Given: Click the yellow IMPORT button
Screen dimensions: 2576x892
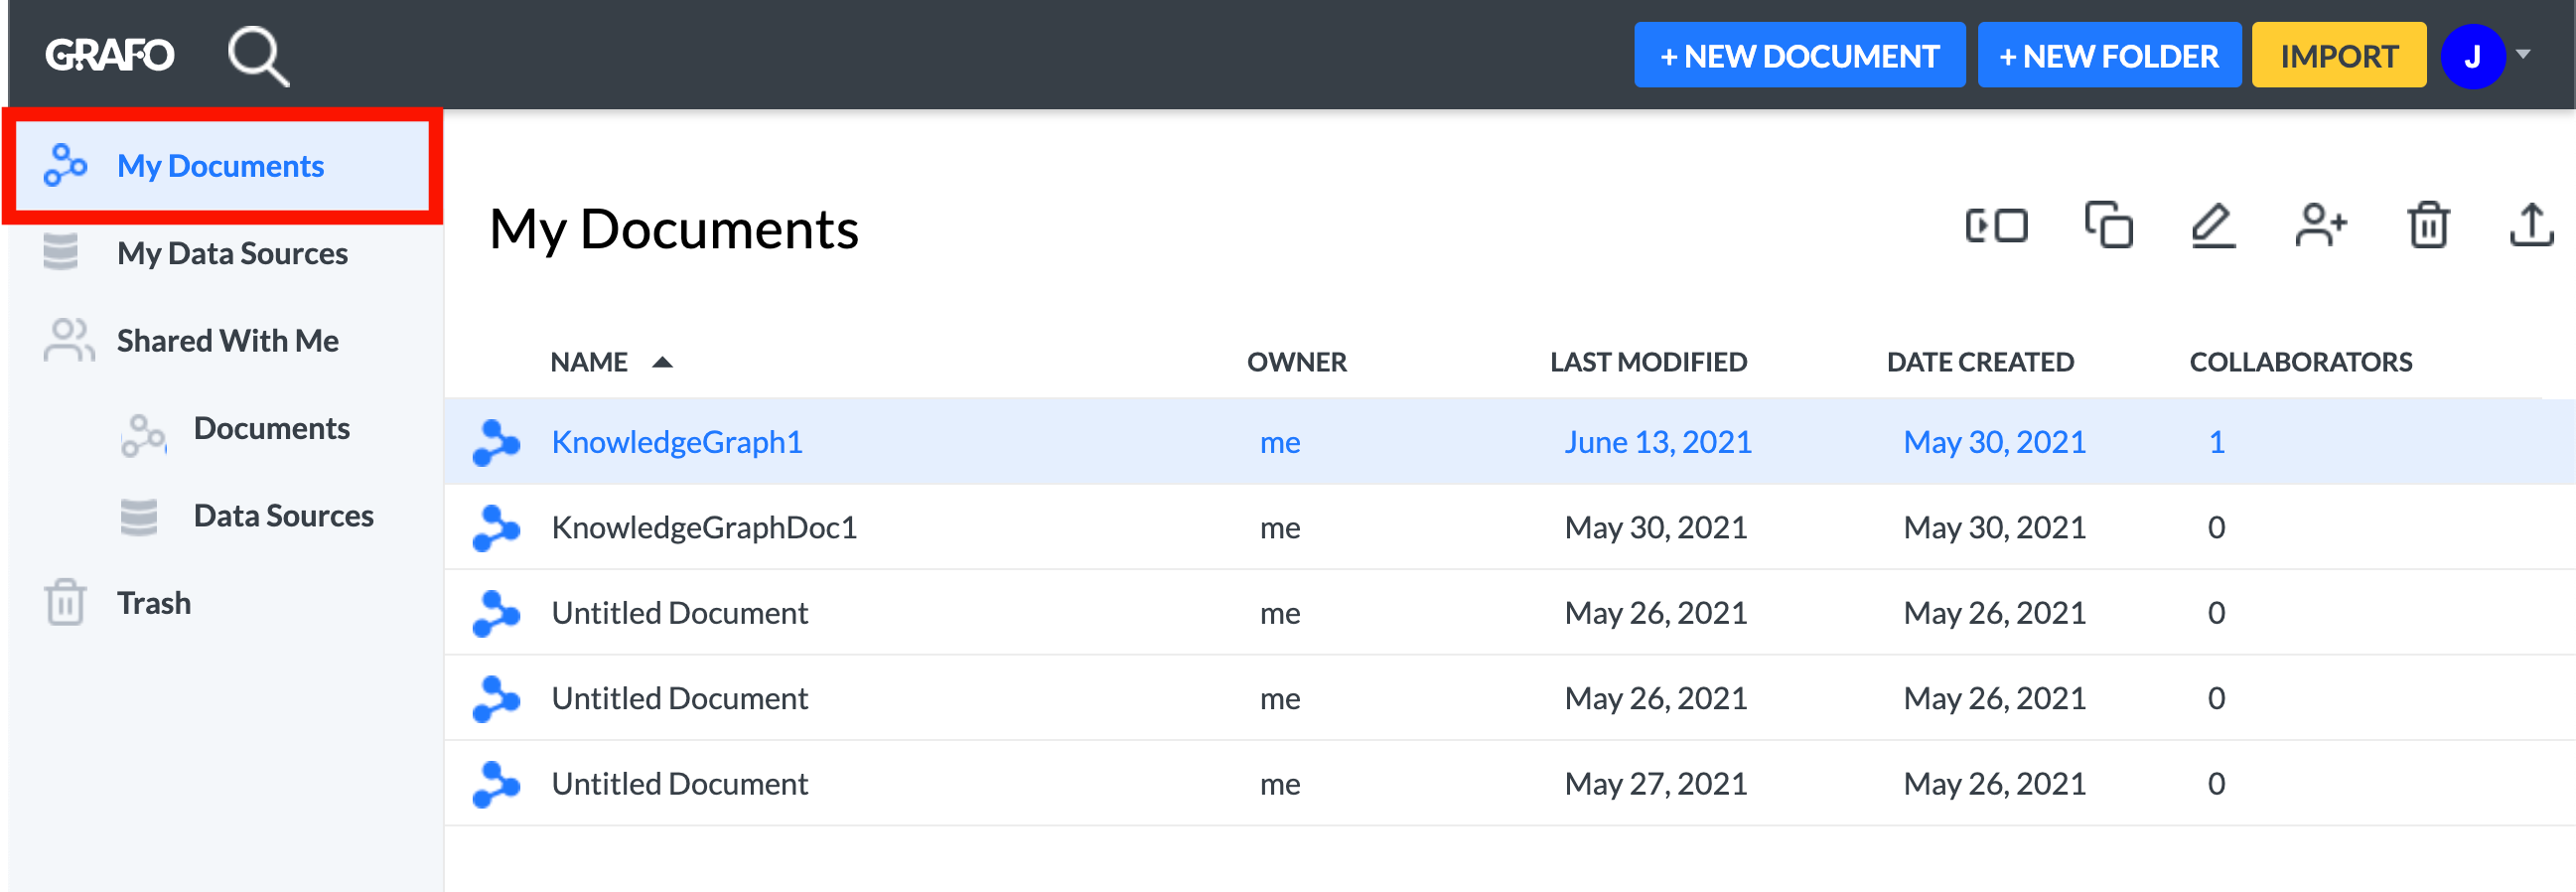Looking at the screenshot, I should 2338,56.
